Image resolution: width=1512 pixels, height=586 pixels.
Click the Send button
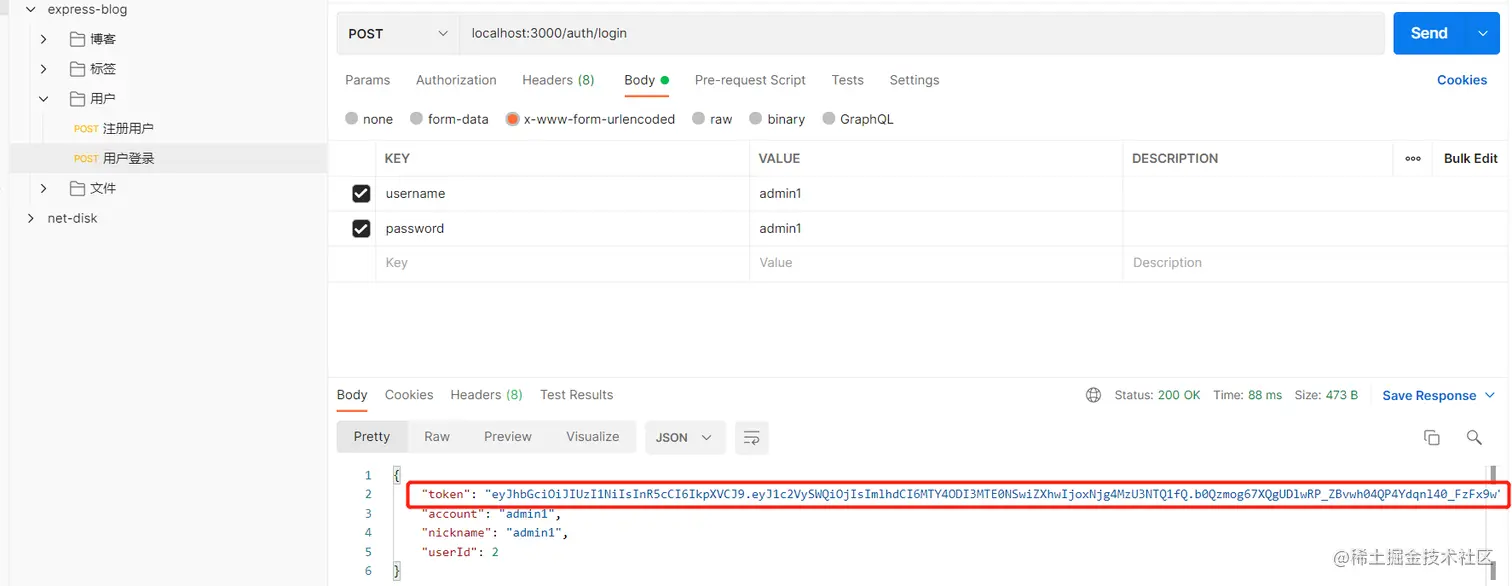pyautogui.click(x=1429, y=33)
